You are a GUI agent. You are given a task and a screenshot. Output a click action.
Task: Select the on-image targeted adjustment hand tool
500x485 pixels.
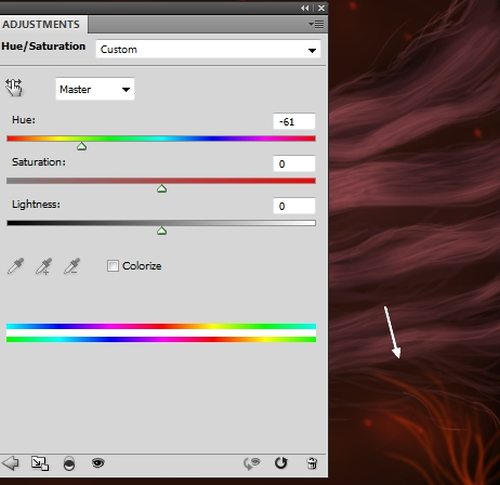tap(14, 88)
